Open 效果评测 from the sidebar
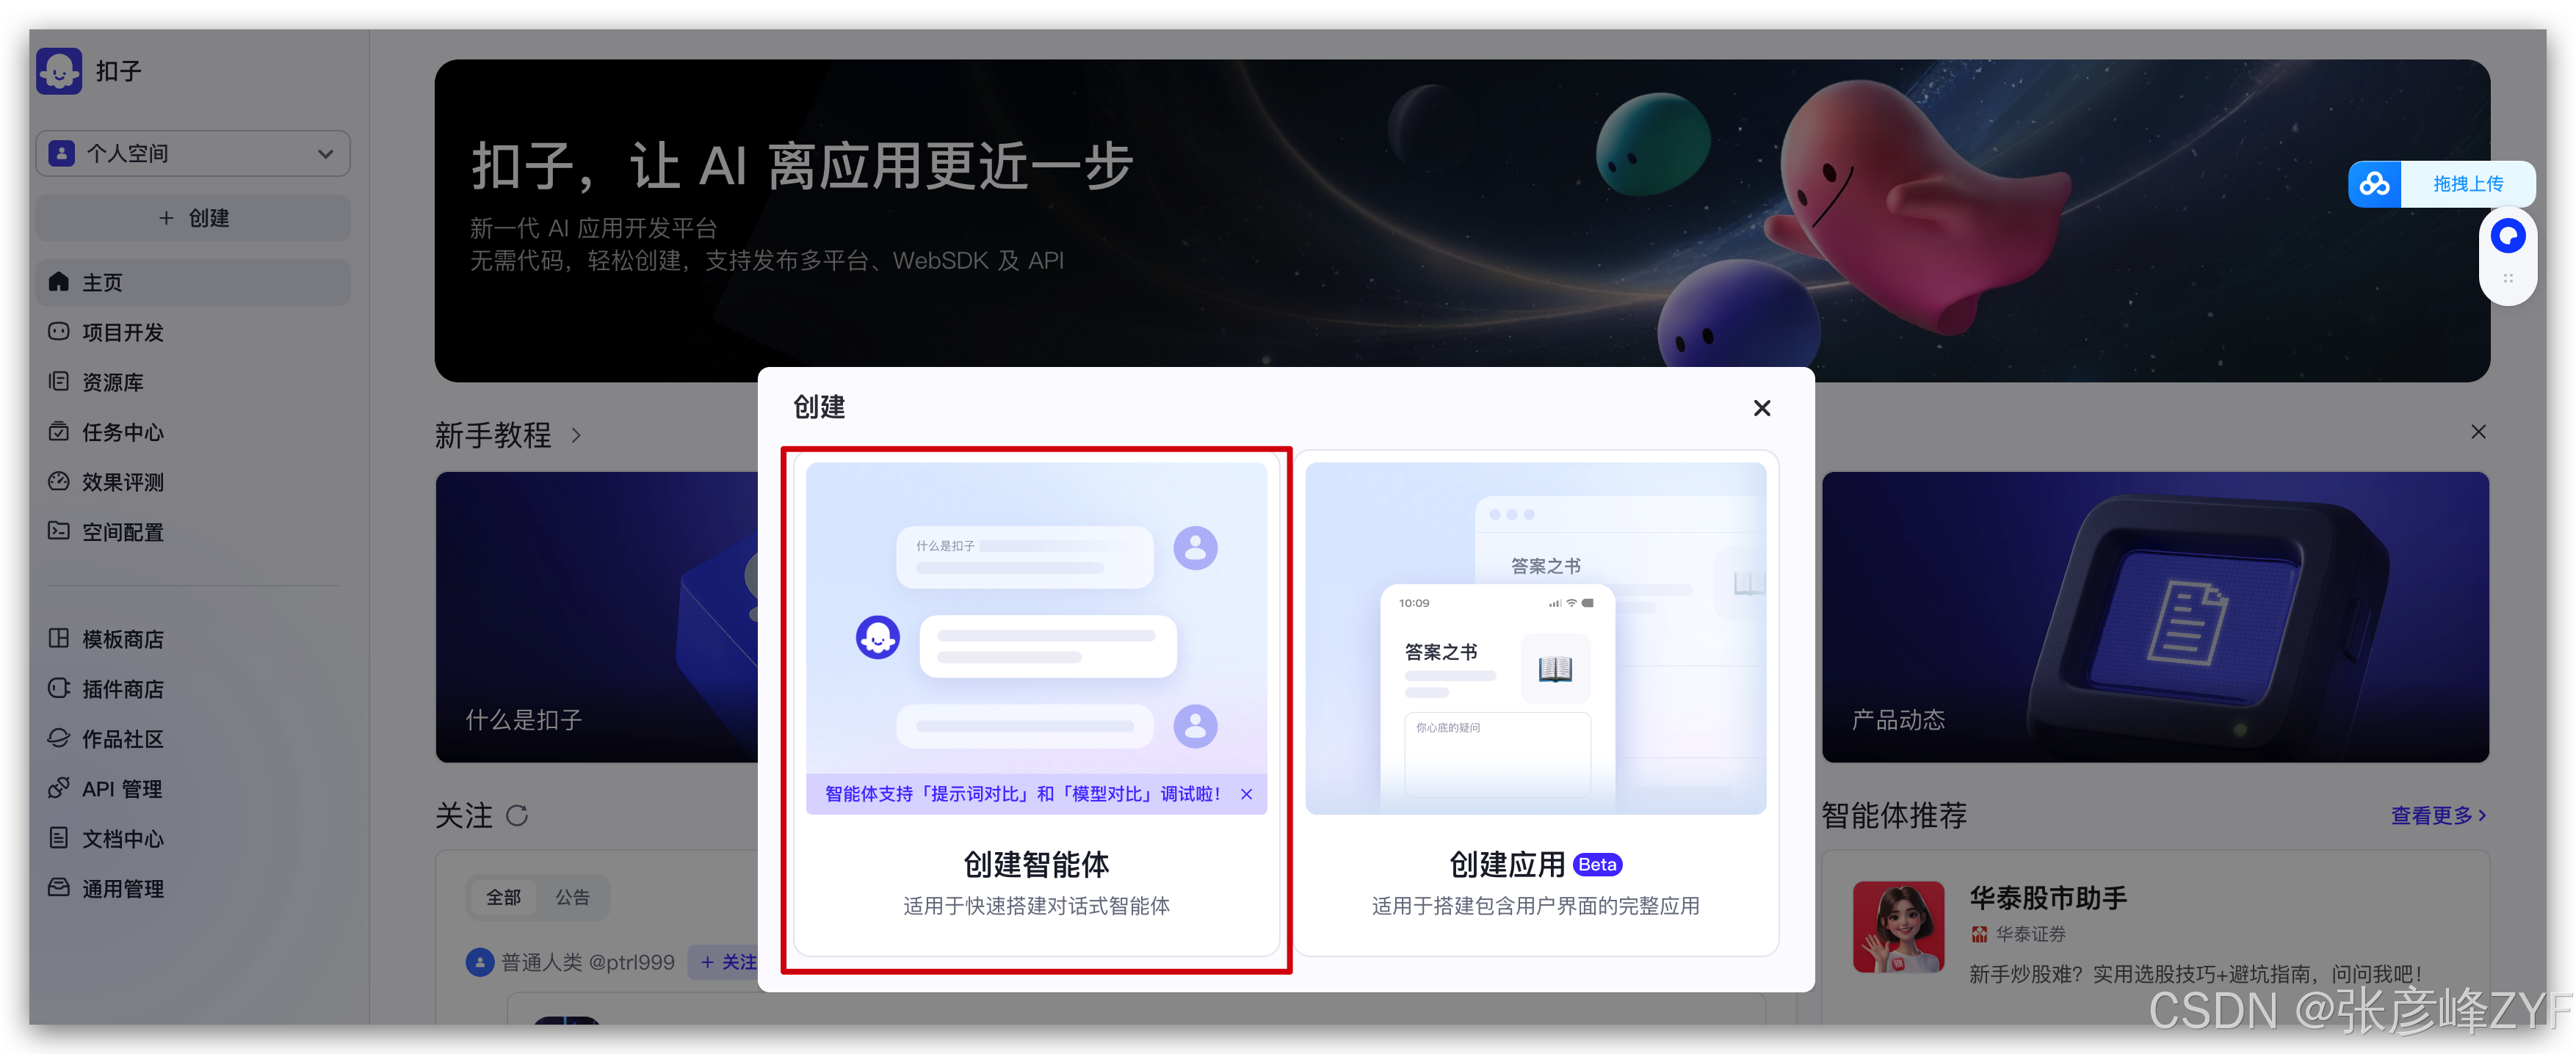 tap(122, 482)
